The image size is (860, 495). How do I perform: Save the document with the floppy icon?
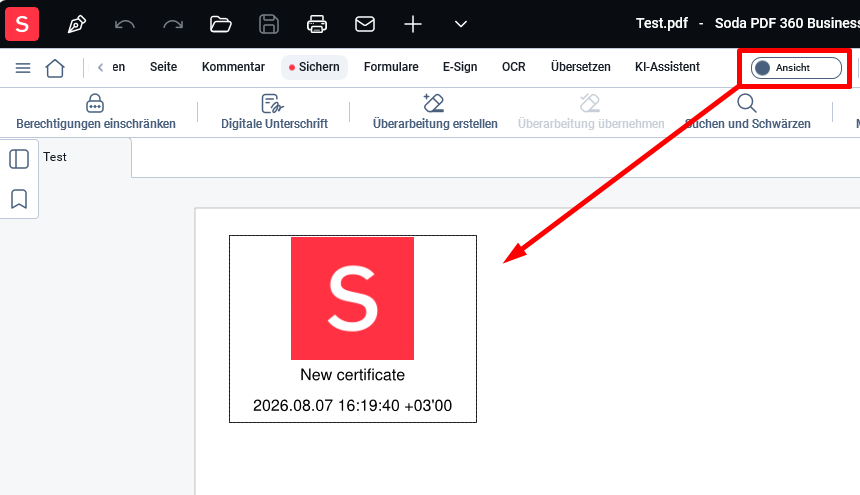click(269, 24)
